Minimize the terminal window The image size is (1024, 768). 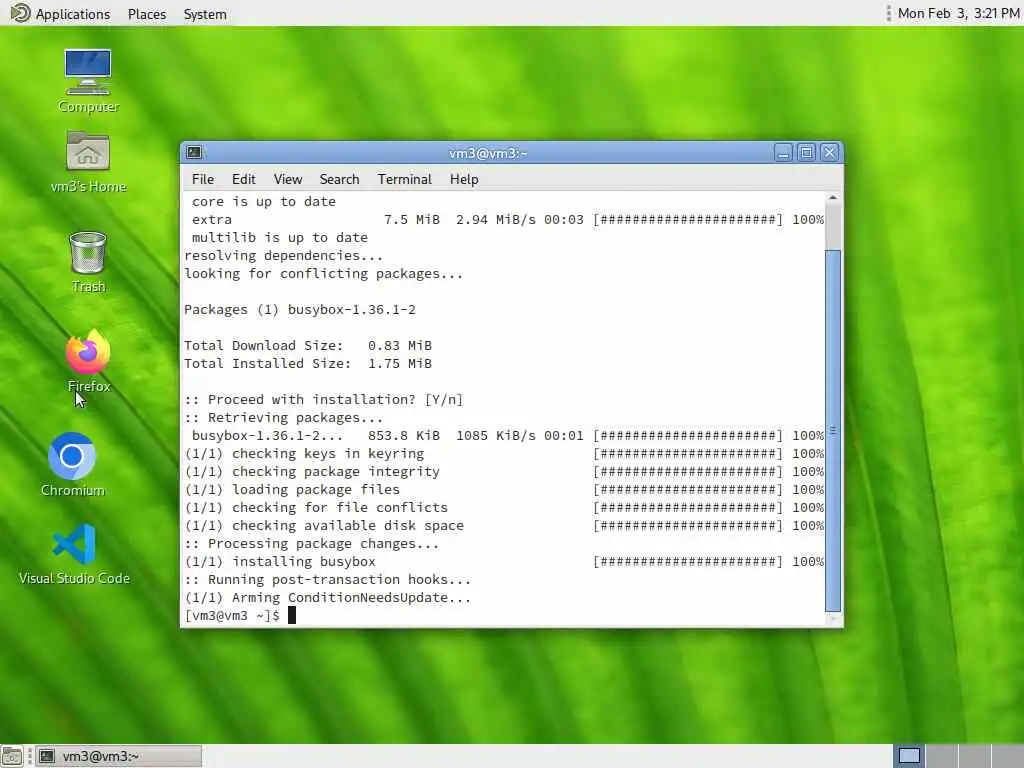pos(783,153)
